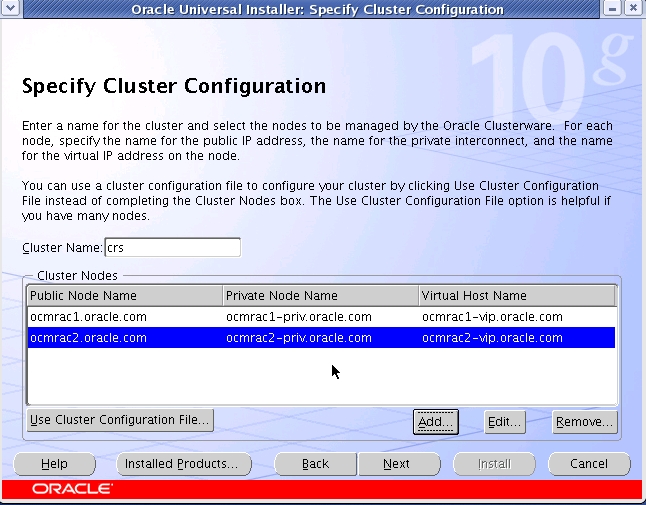Open installer Help
Image resolution: width=646 pixels, height=505 pixels.
[x=54, y=464]
